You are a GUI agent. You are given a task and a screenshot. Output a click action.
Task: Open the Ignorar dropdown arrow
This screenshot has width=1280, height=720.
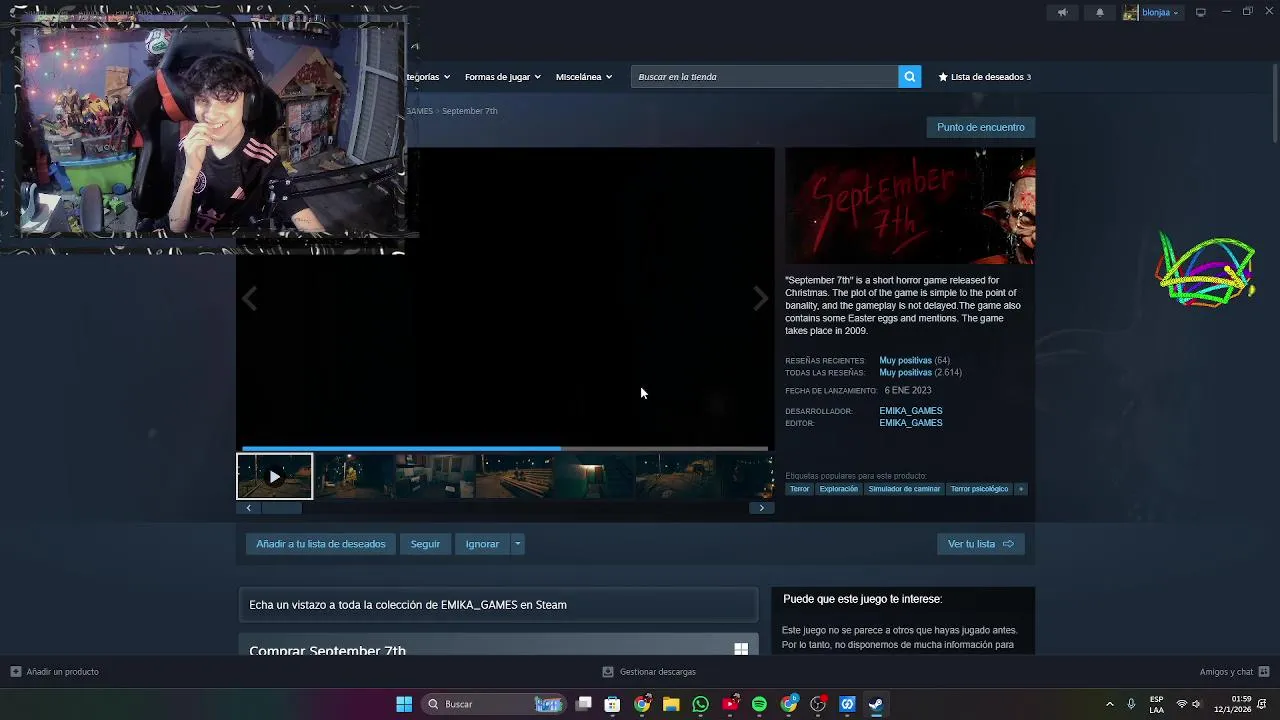coord(517,544)
